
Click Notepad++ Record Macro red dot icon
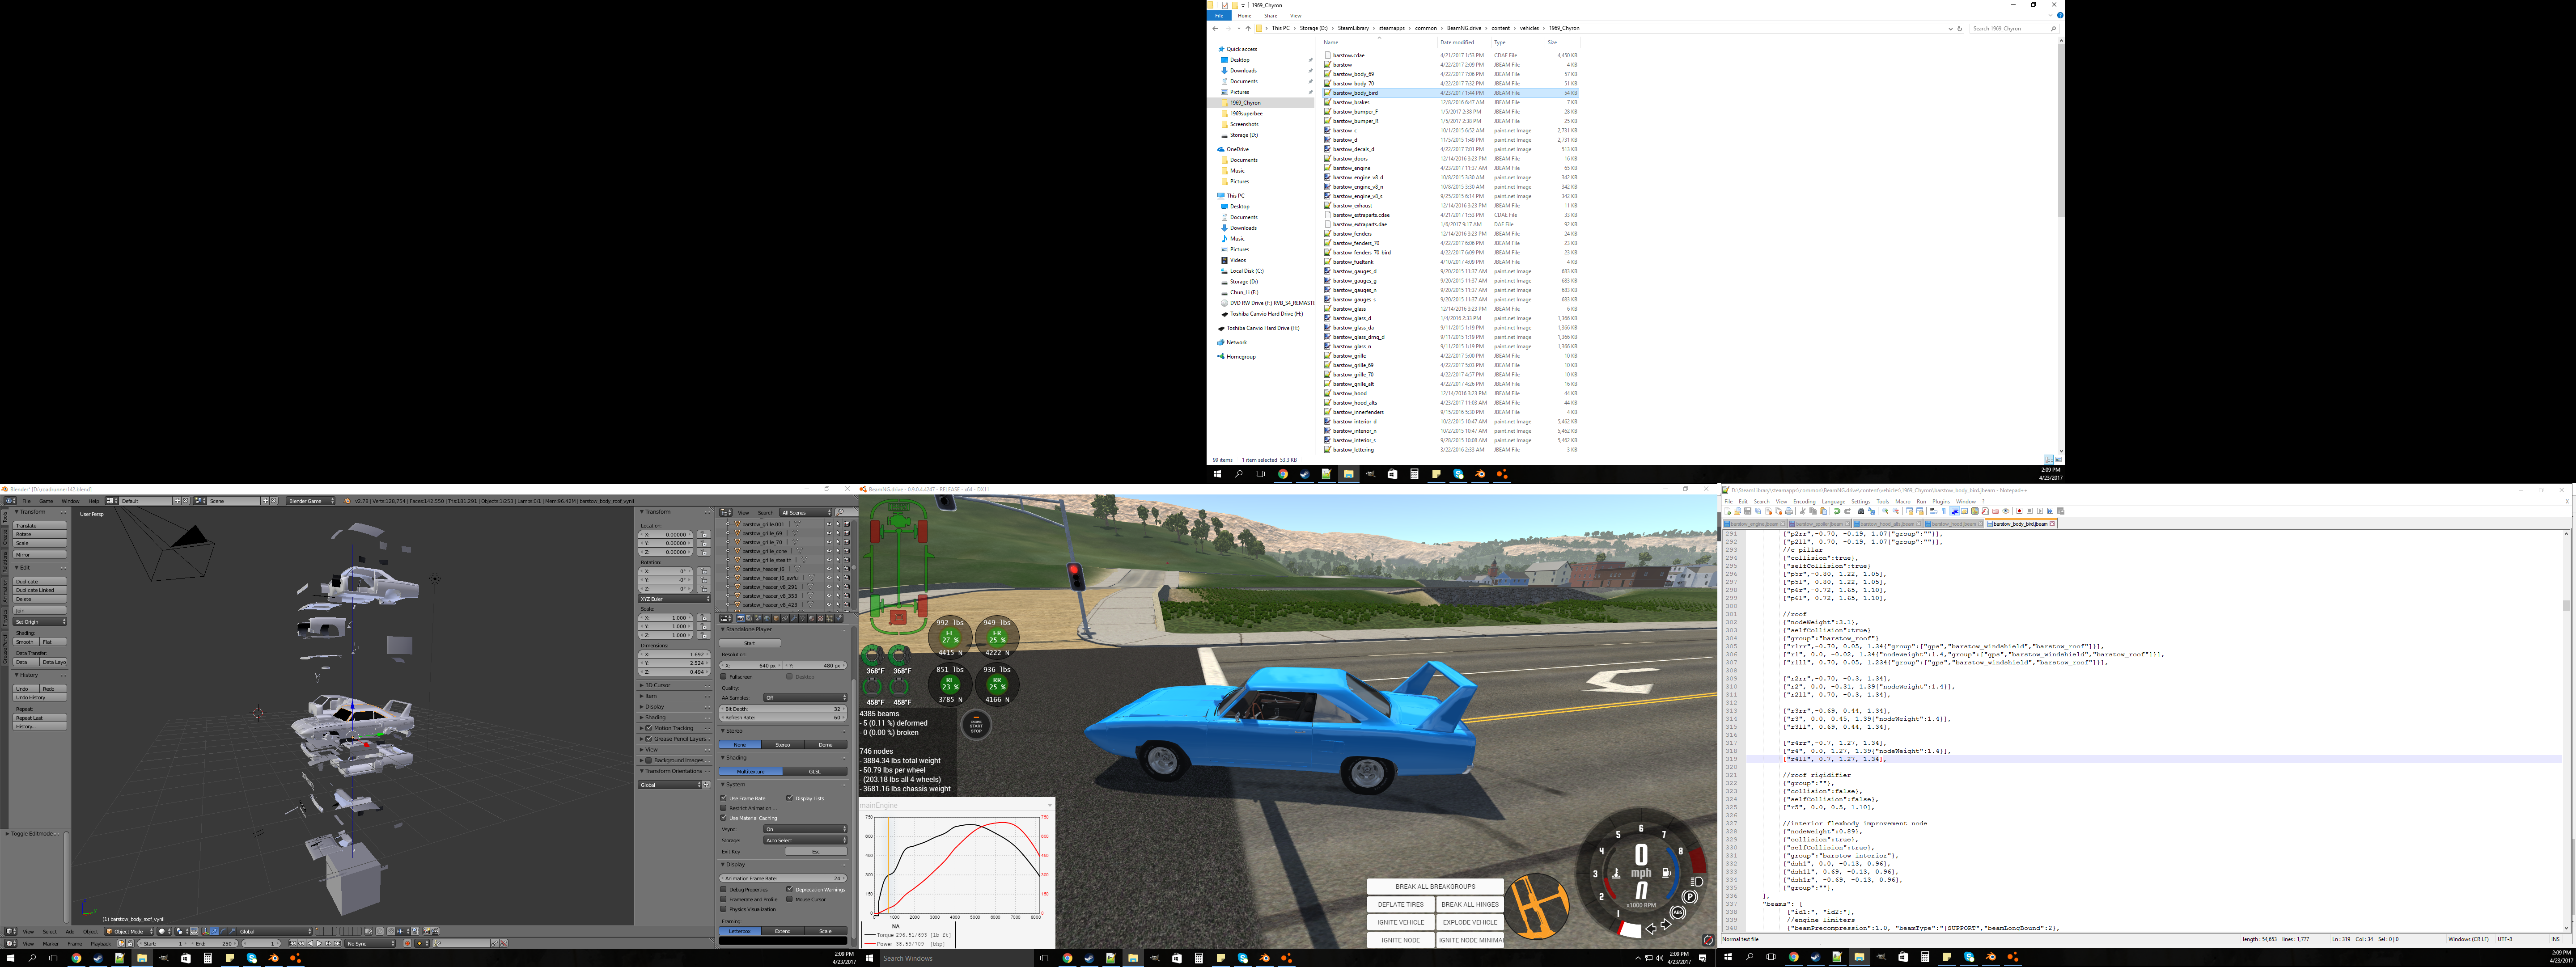[2020, 511]
